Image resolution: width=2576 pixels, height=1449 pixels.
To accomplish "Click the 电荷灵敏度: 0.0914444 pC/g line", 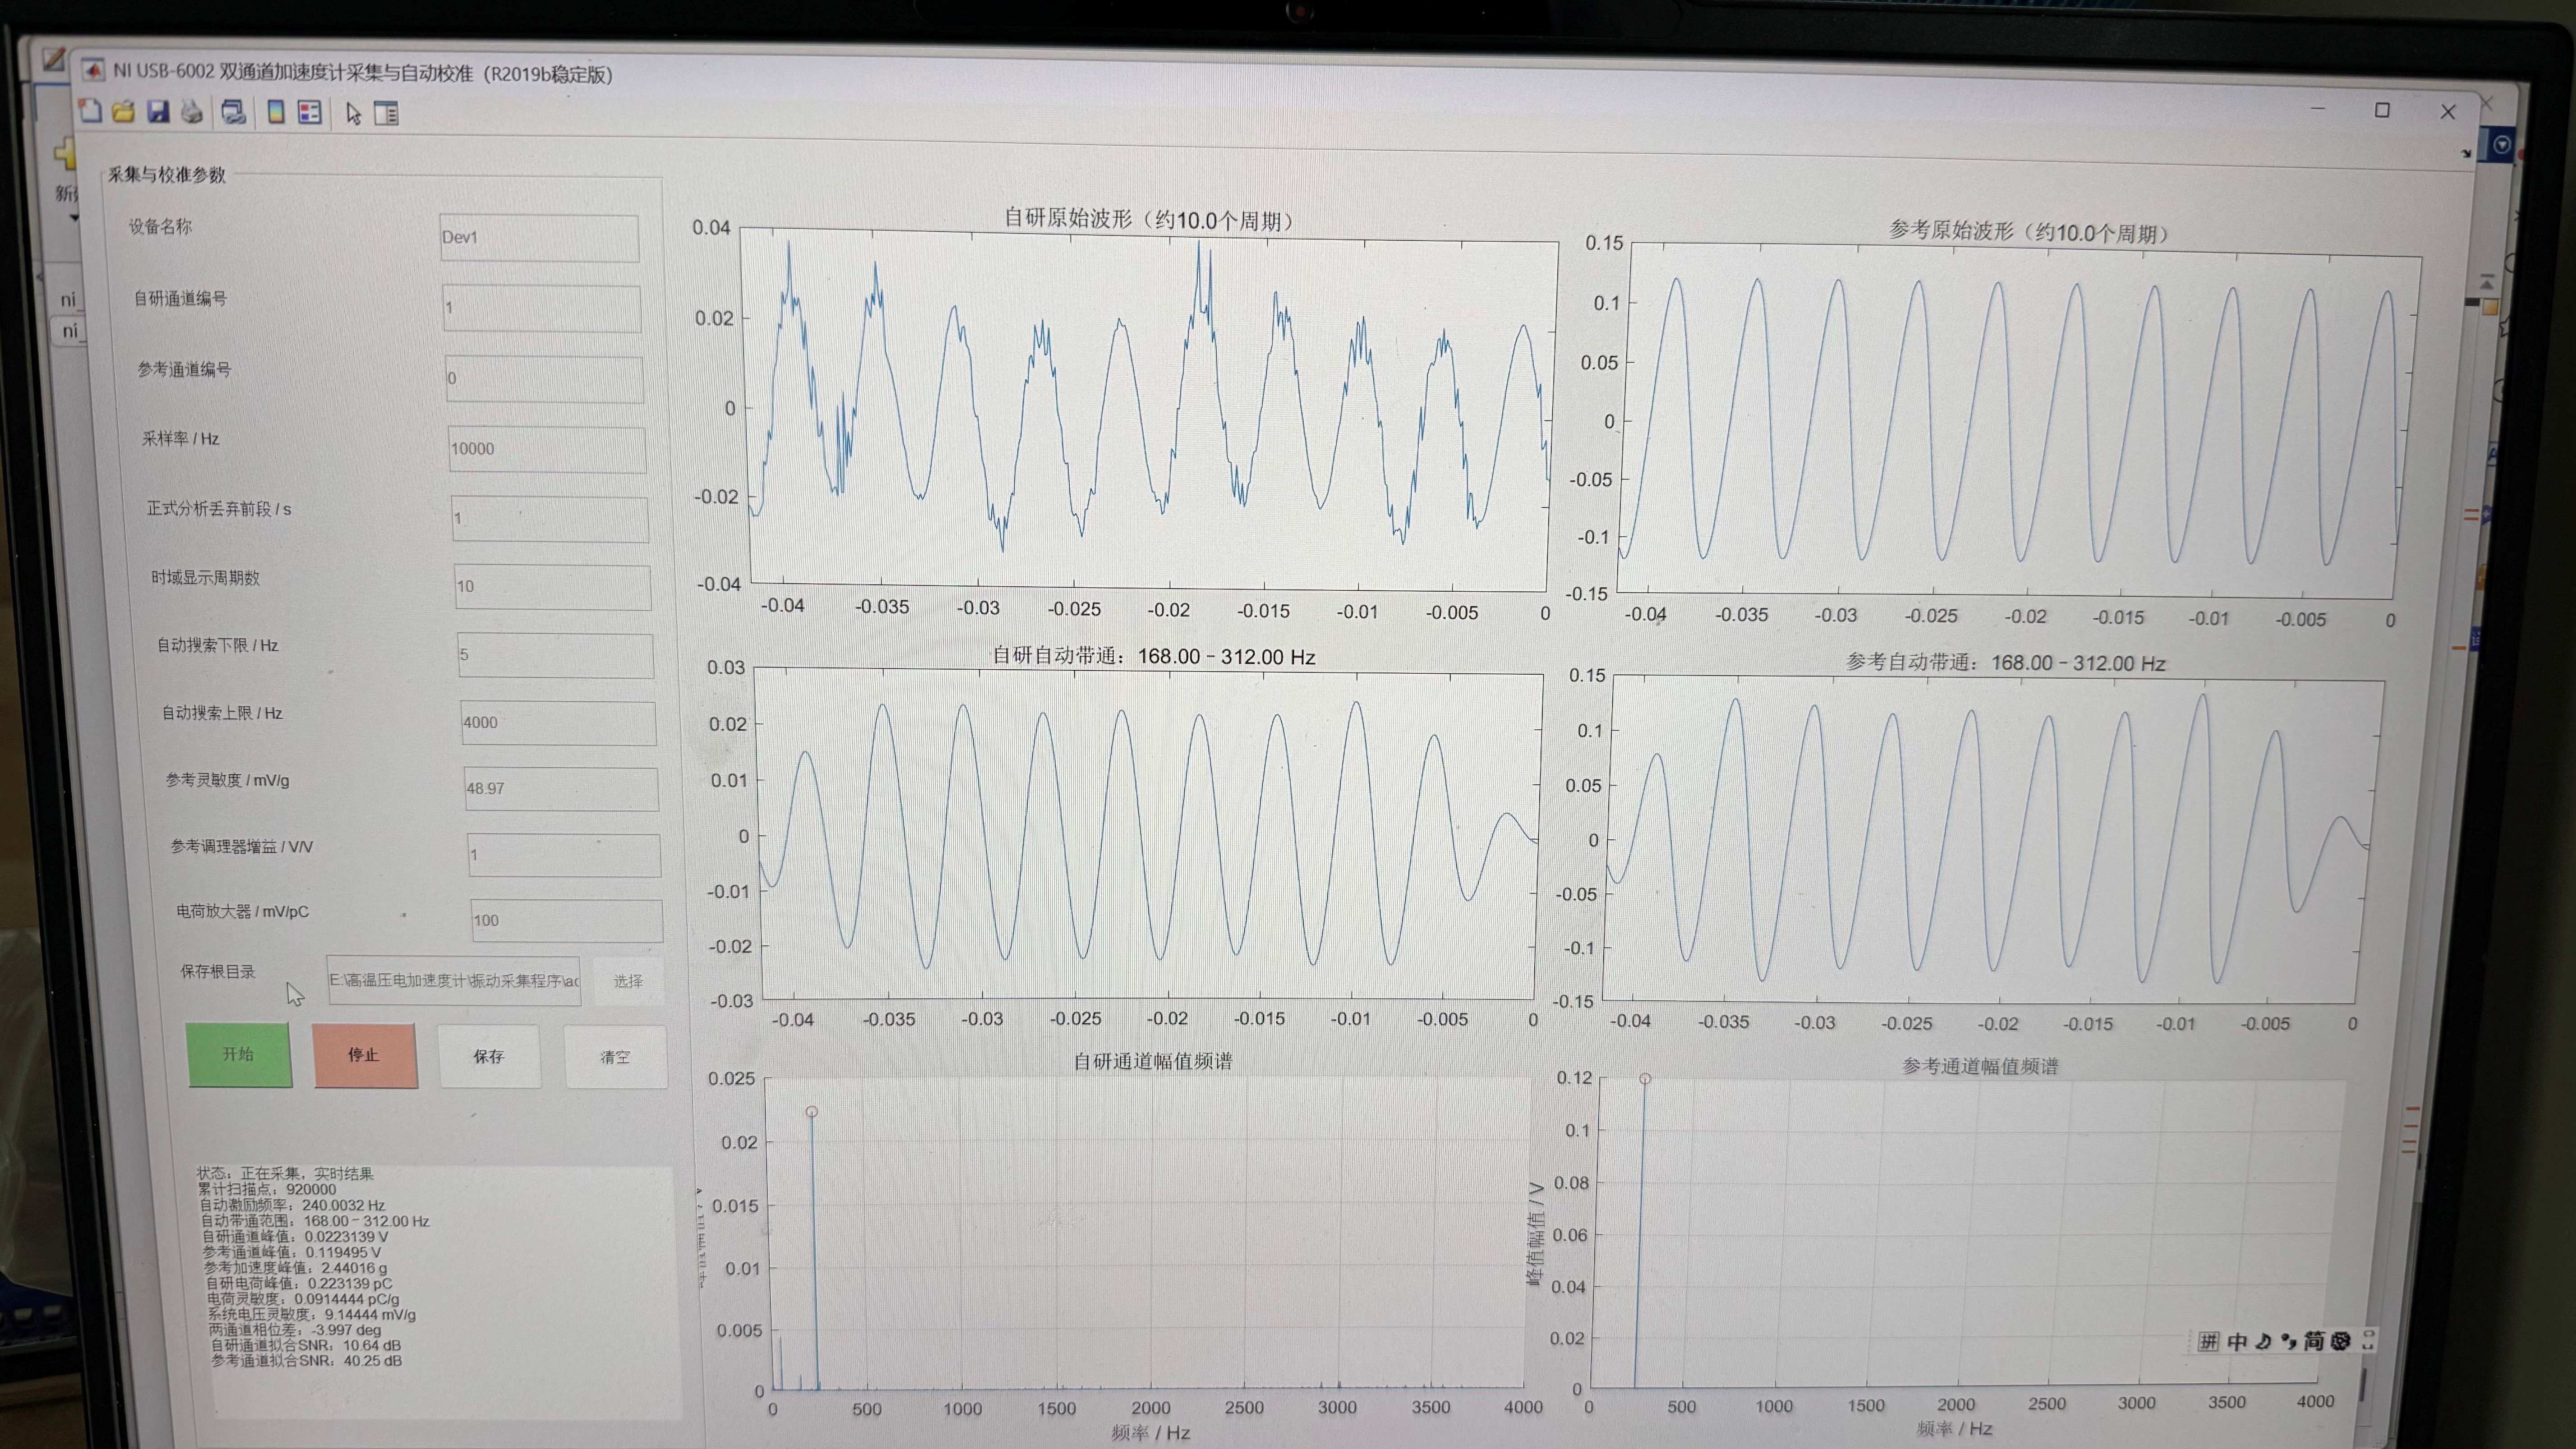I will 303,1299.
